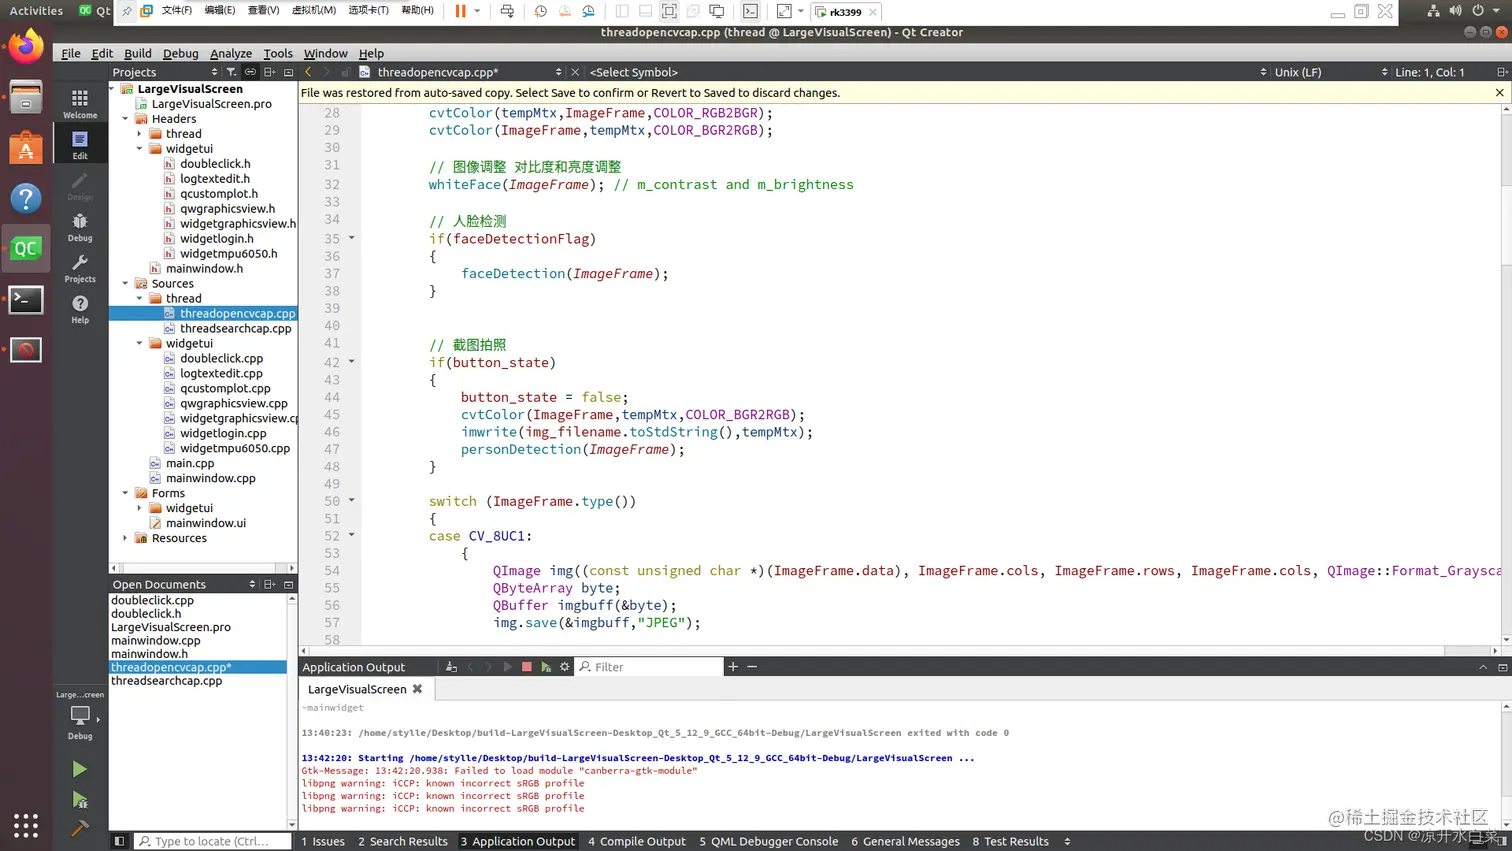Screen dimensions: 1512x851
Task: Stop the running program with red square
Action: click(527, 667)
